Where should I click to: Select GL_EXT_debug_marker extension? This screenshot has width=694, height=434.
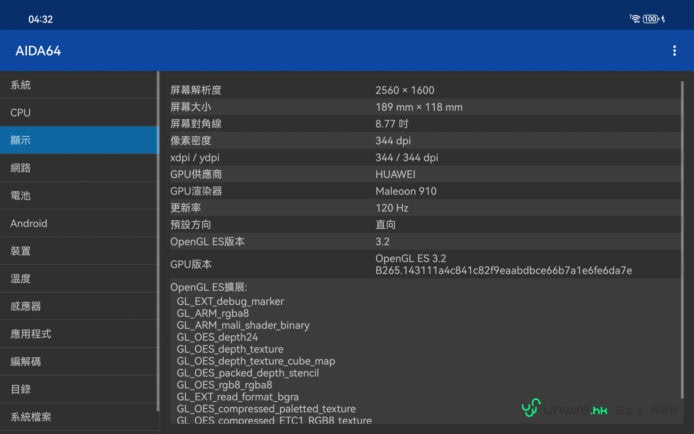coord(230,301)
